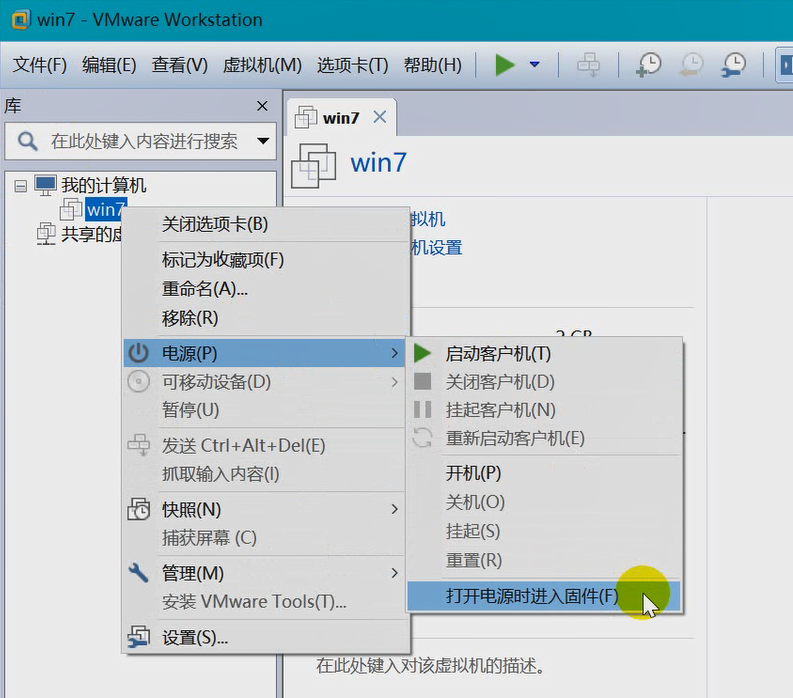Choose 启动客户机(T) in power submenu
This screenshot has height=698, width=793.
click(545, 353)
